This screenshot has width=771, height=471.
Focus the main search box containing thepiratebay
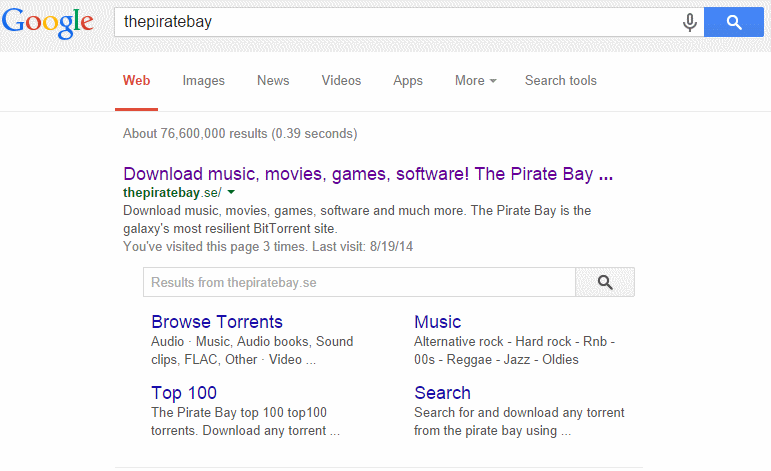[398, 22]
